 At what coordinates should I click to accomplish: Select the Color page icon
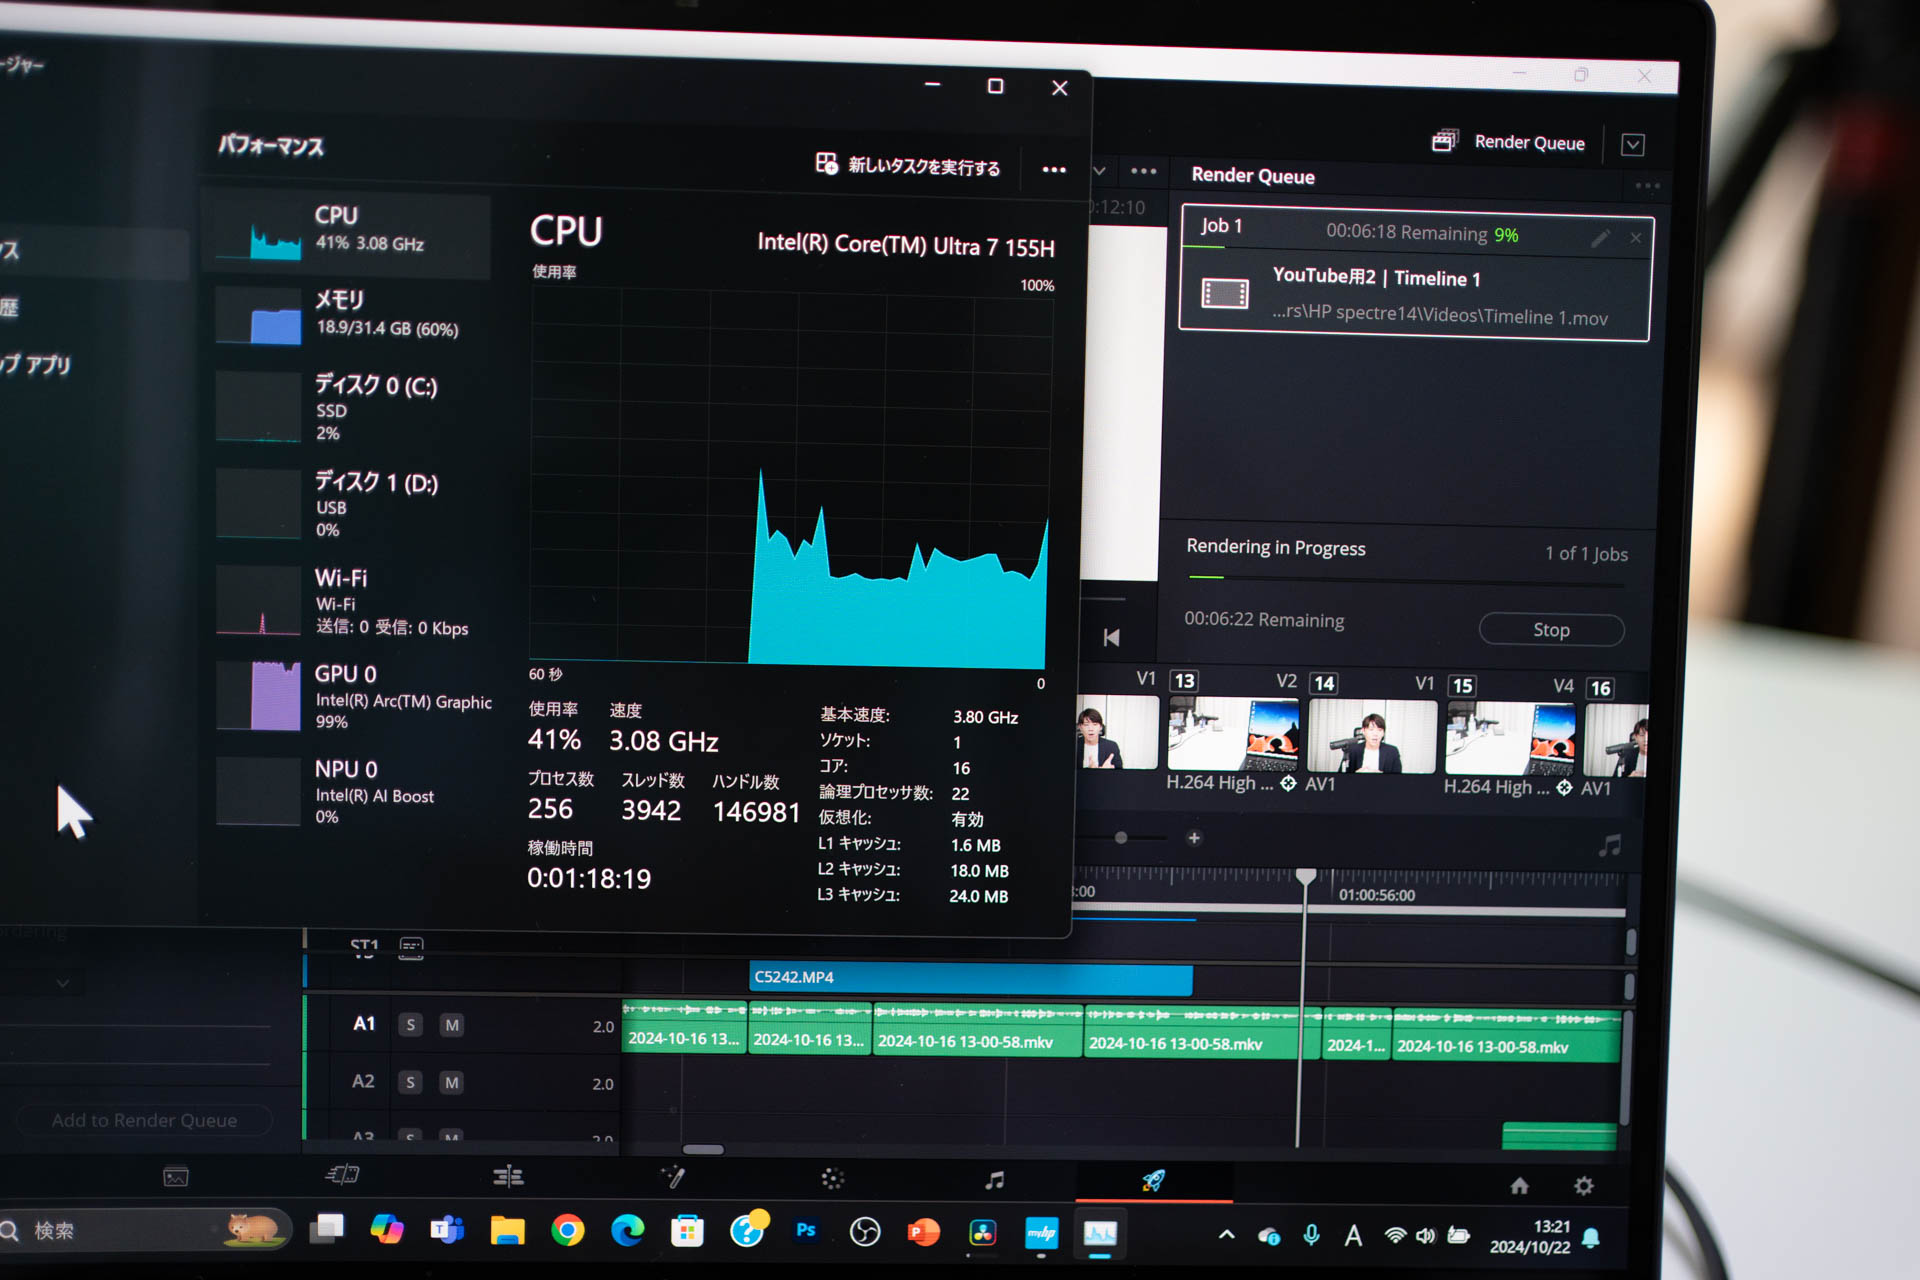(x=833, y=1180)
